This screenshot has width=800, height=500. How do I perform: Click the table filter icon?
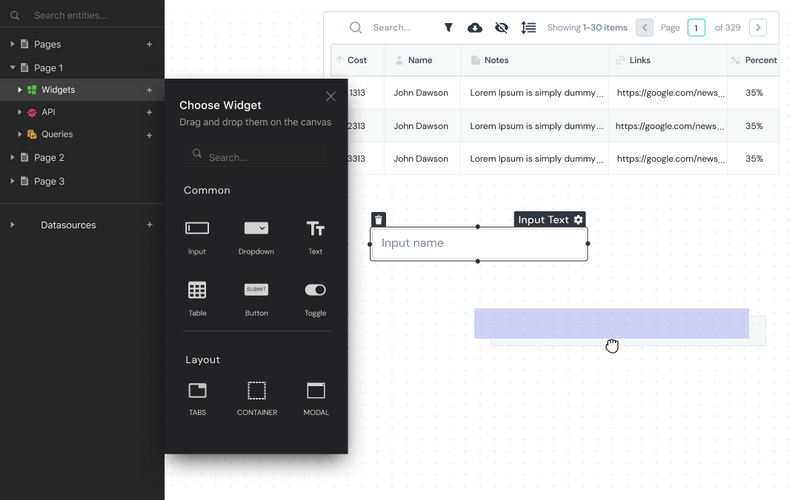448,28
